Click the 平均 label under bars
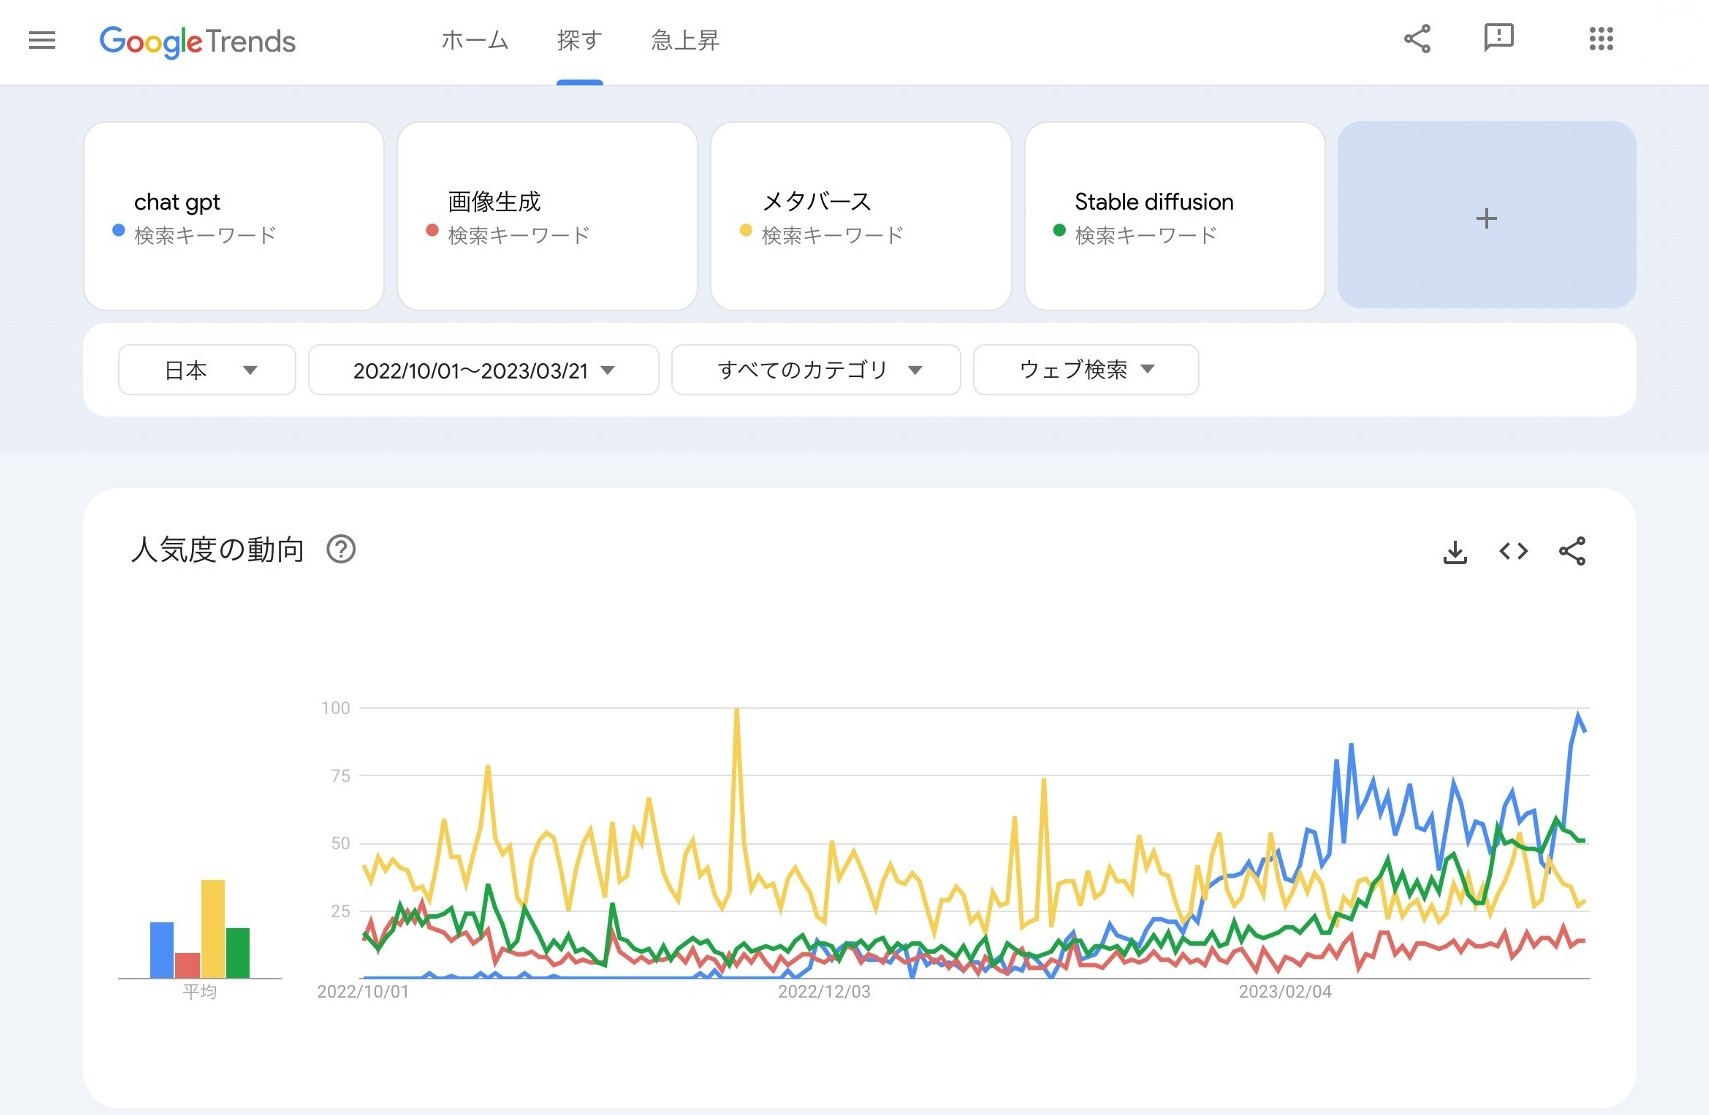This screenshot has height=1115, width=1709. click(200, 991)
